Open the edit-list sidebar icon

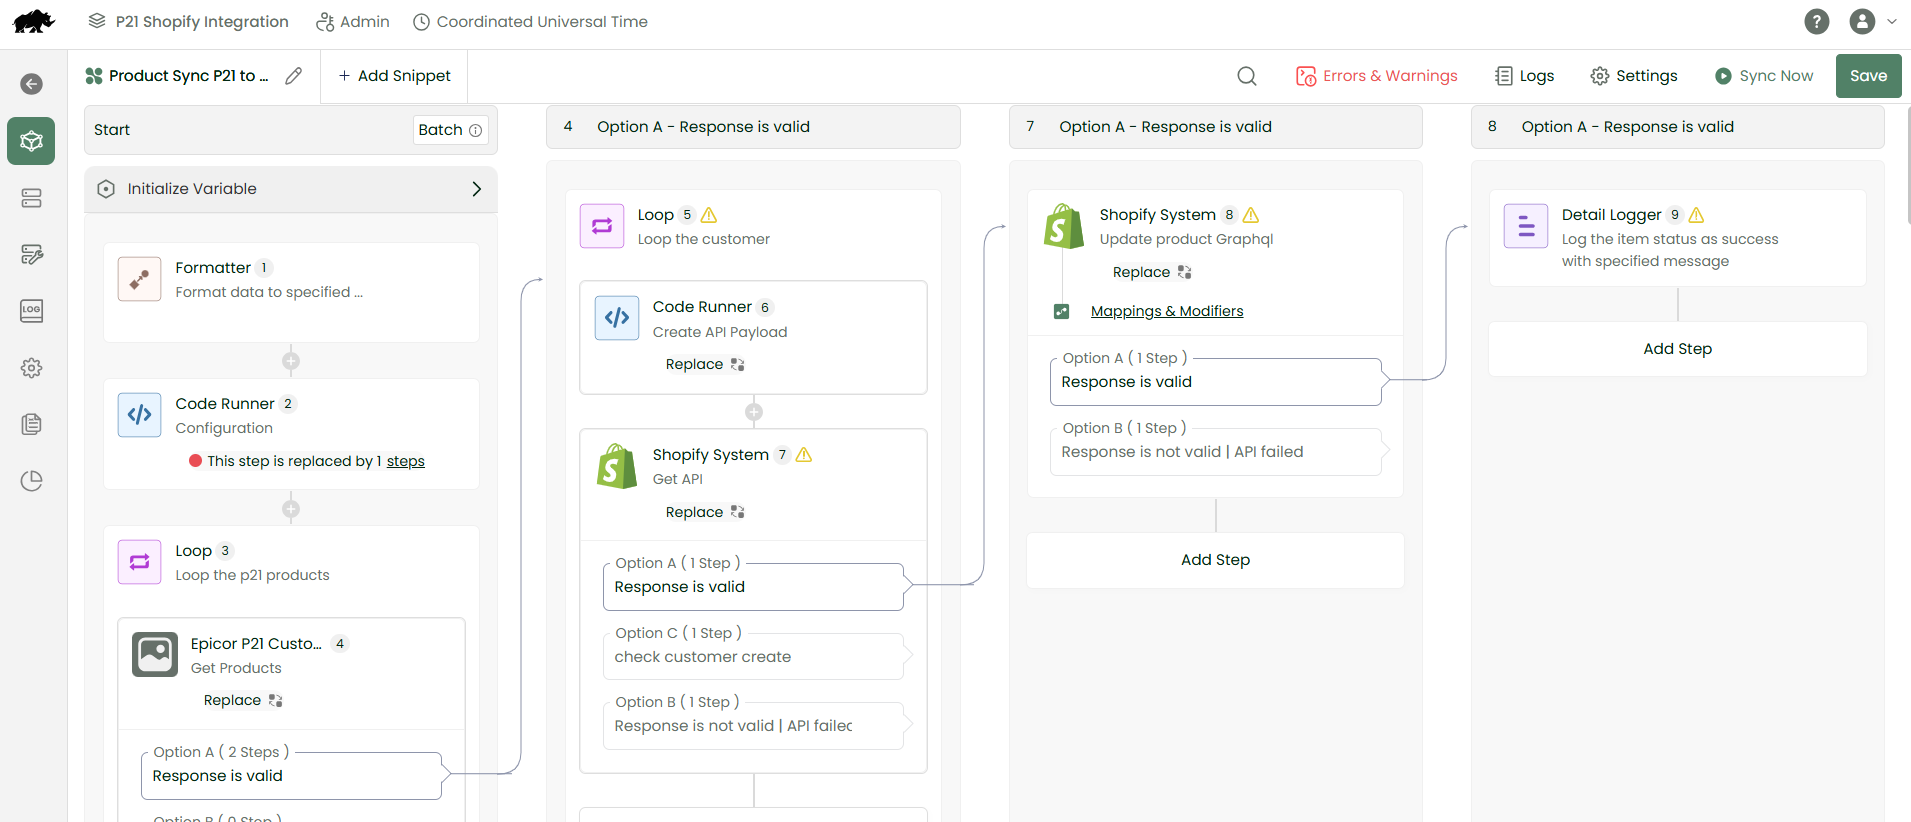point(32,255)
